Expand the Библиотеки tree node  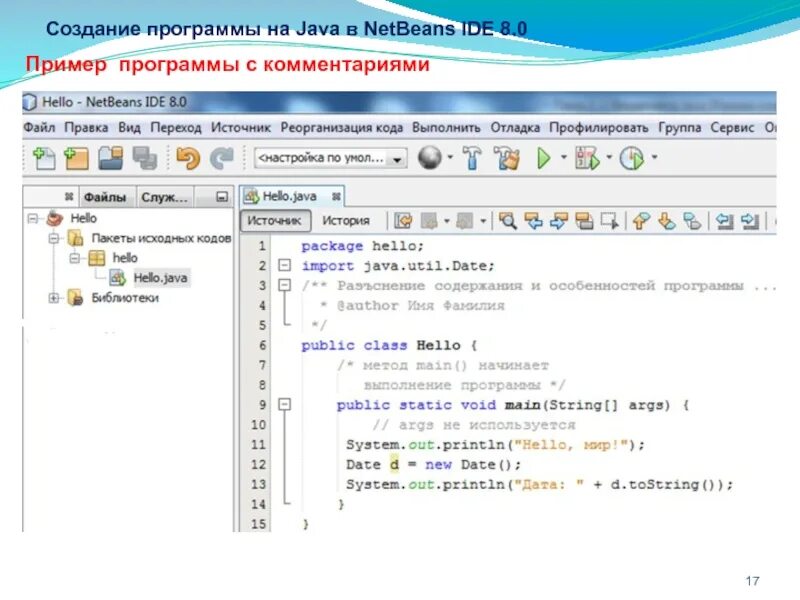(54, 298)
